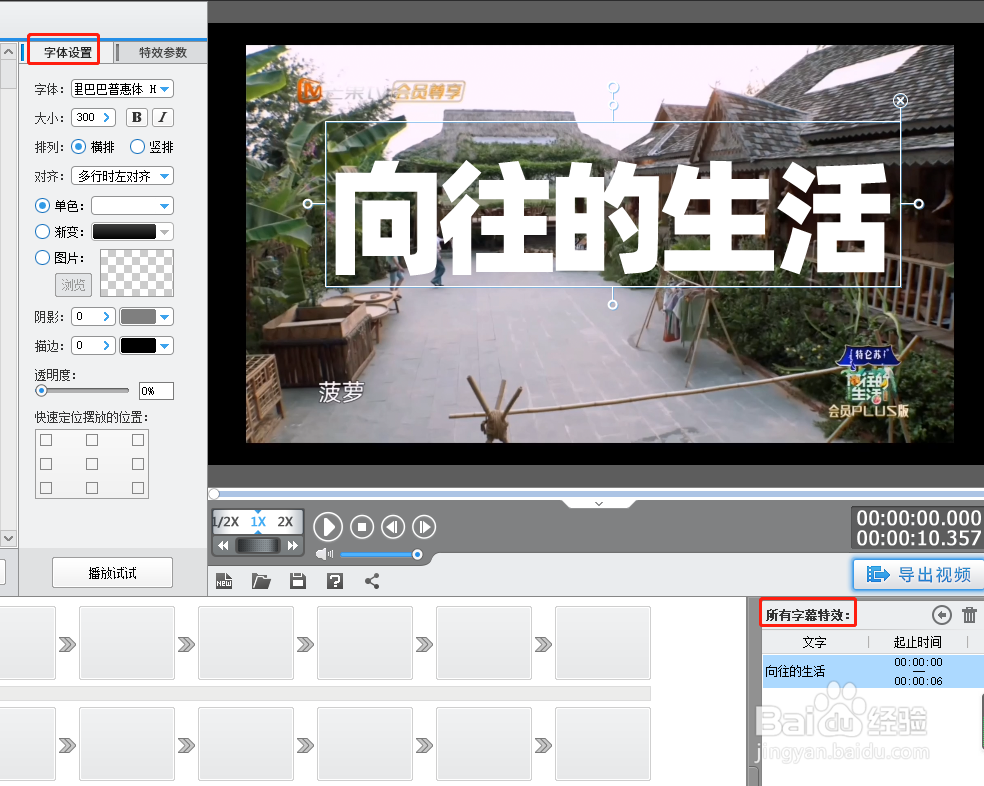984x786 pixels.
Task: Click the left panel scroll-down arrow
Action: [x=8, y=538]
